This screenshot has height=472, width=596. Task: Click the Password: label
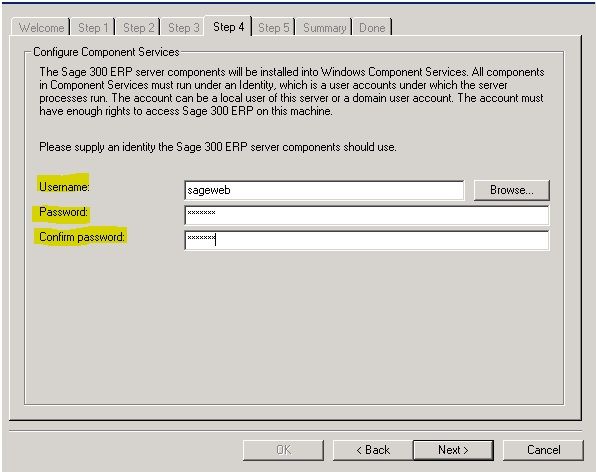pyautogui.click(x=63, y=212)
